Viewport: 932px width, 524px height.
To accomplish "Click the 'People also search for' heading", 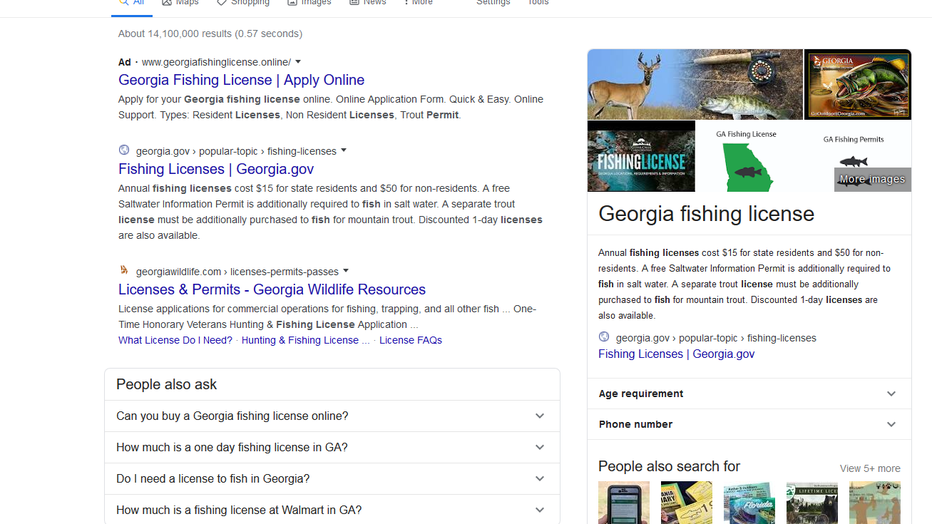I will [669, 466].
